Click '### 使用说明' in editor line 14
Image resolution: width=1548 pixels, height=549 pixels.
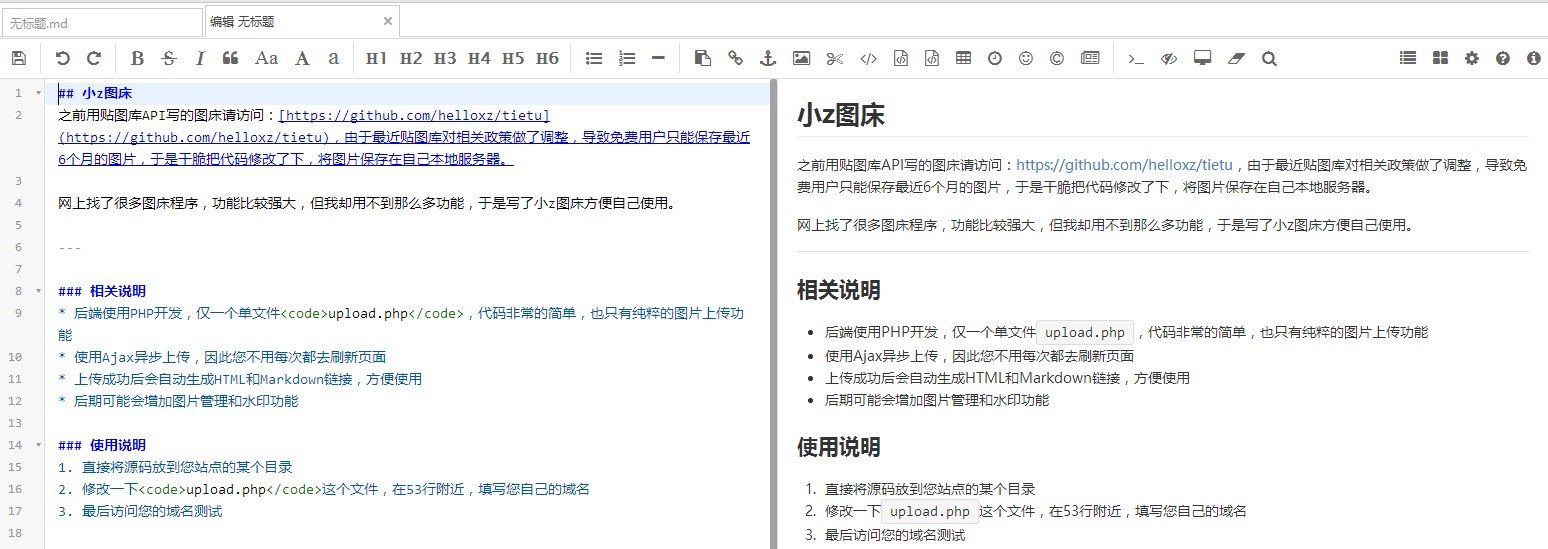point(102,446)
